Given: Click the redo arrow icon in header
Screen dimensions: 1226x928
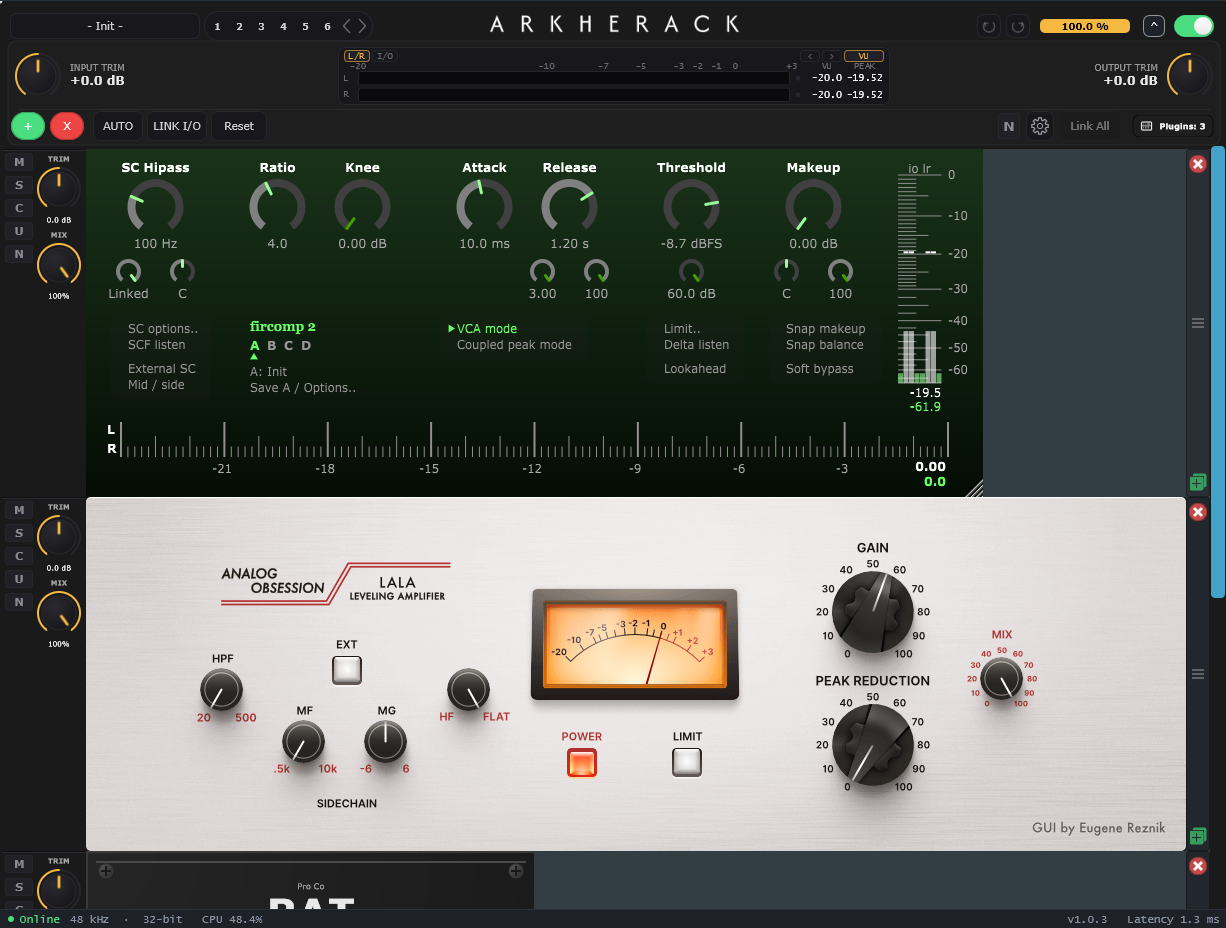Looking at the screenshot, I should point(1017,26).
